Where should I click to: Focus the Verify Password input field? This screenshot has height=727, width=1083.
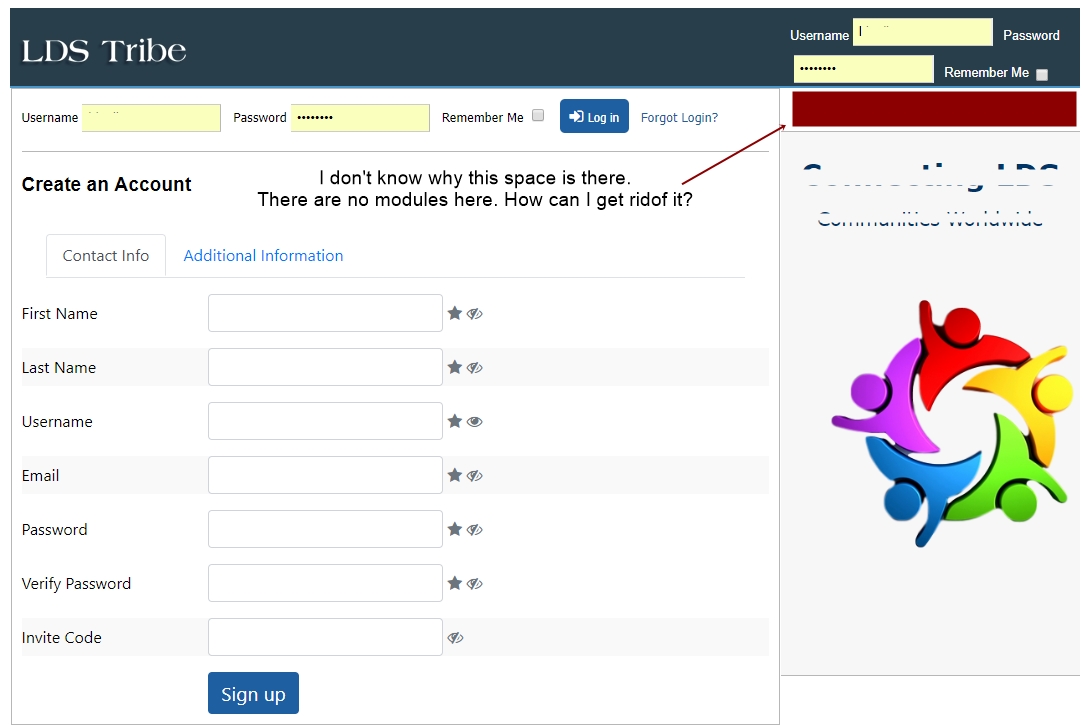(325, 583)
